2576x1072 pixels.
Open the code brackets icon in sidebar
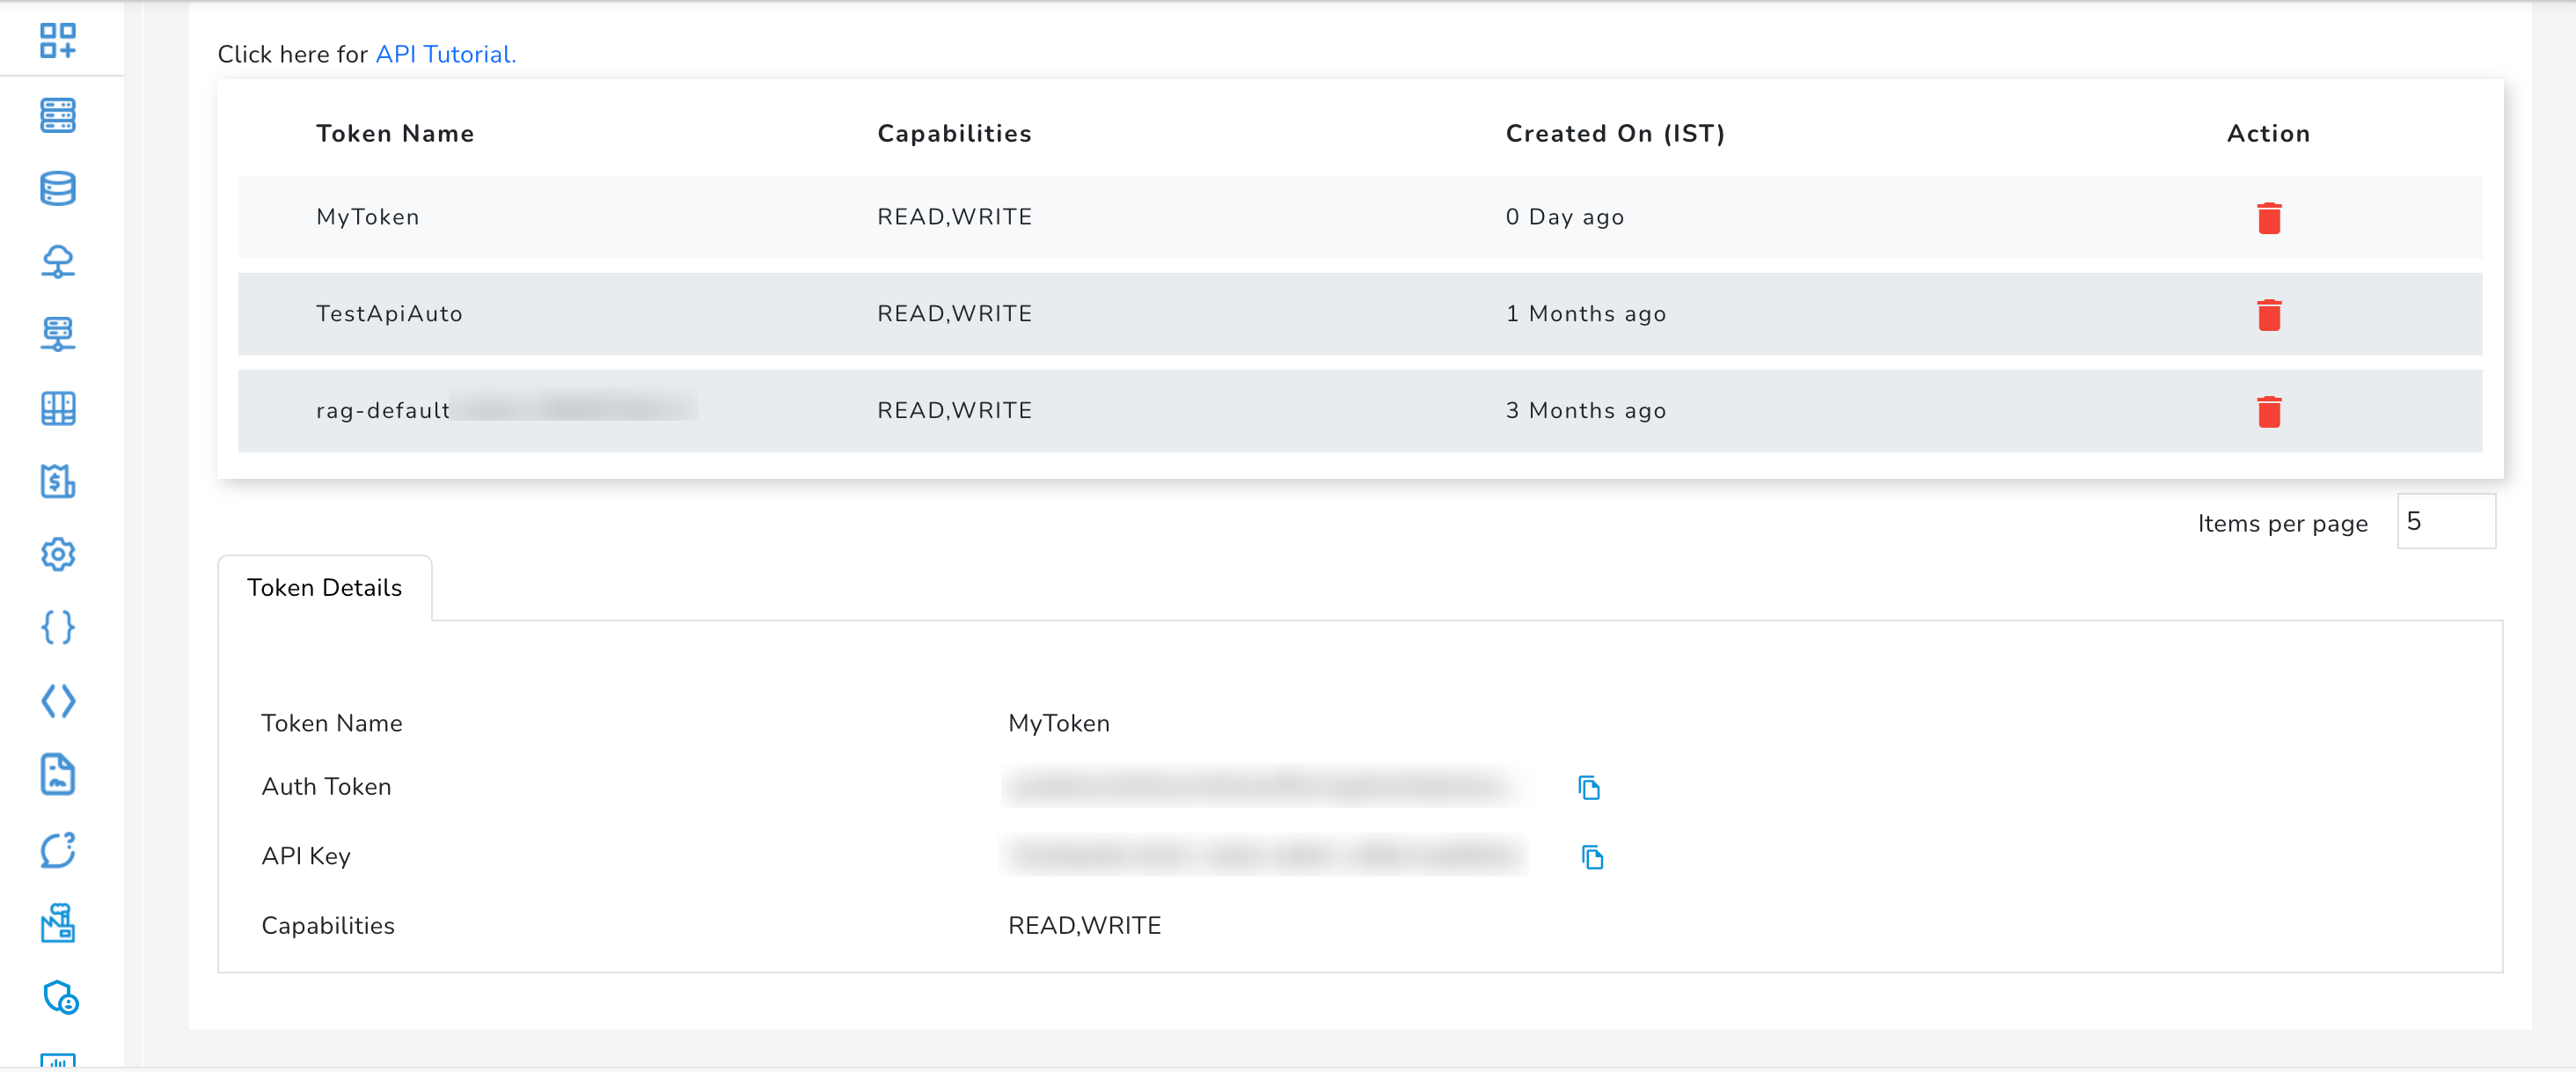click(x=59, y=701)
